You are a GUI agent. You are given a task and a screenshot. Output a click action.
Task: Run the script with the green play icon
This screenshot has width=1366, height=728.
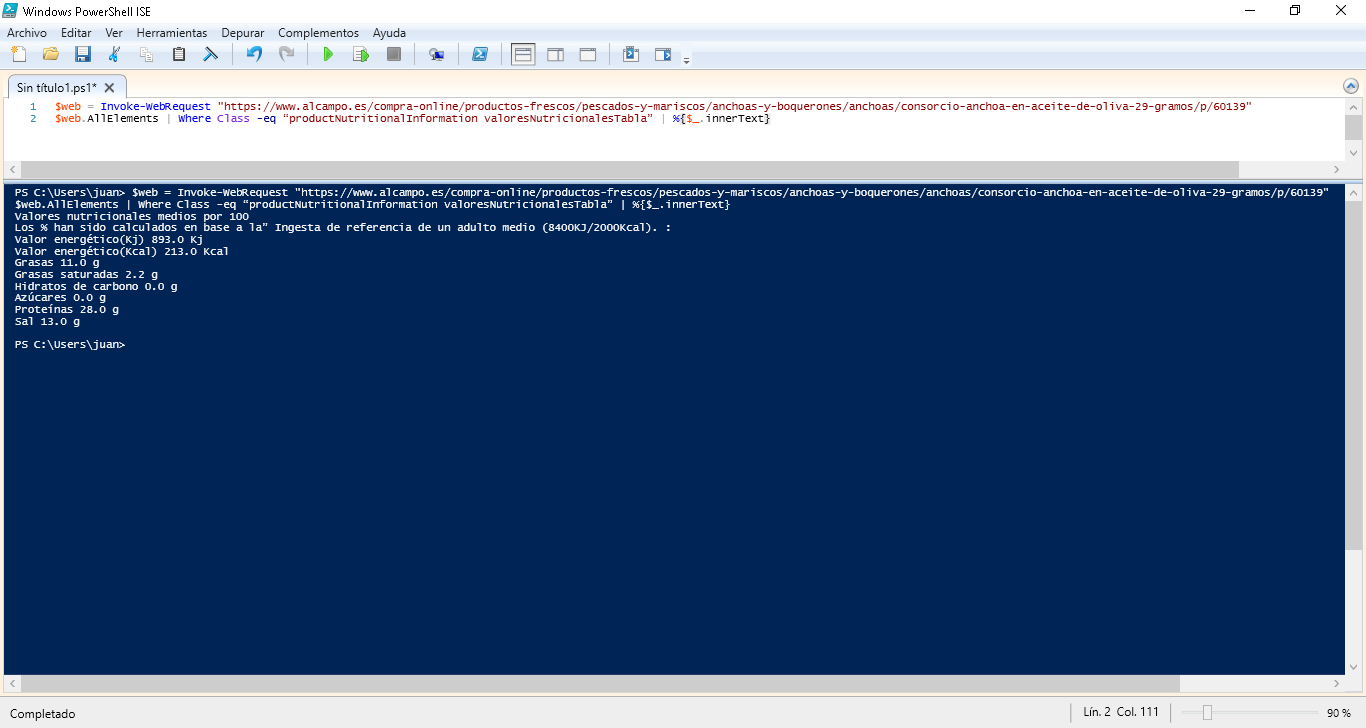[x=327, y=54]
